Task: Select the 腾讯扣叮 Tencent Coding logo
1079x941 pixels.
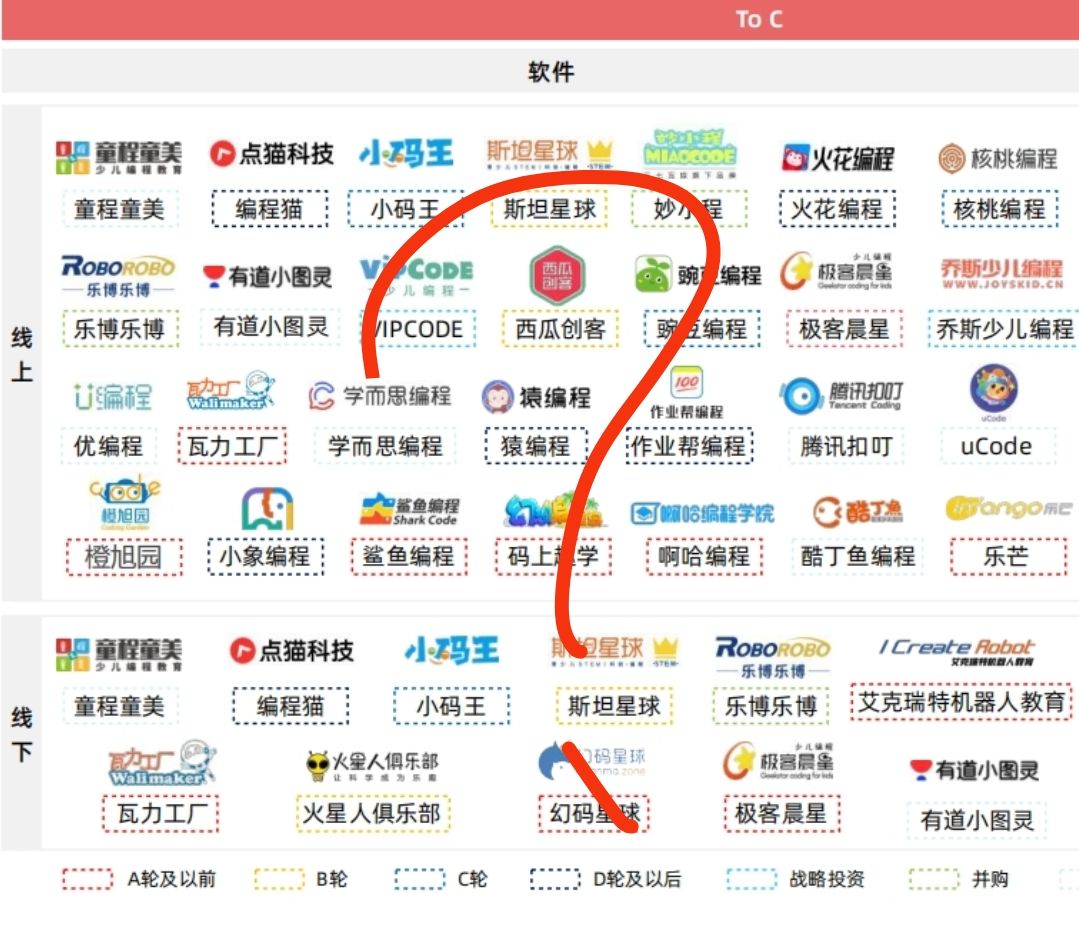Action: click(840, 395)
